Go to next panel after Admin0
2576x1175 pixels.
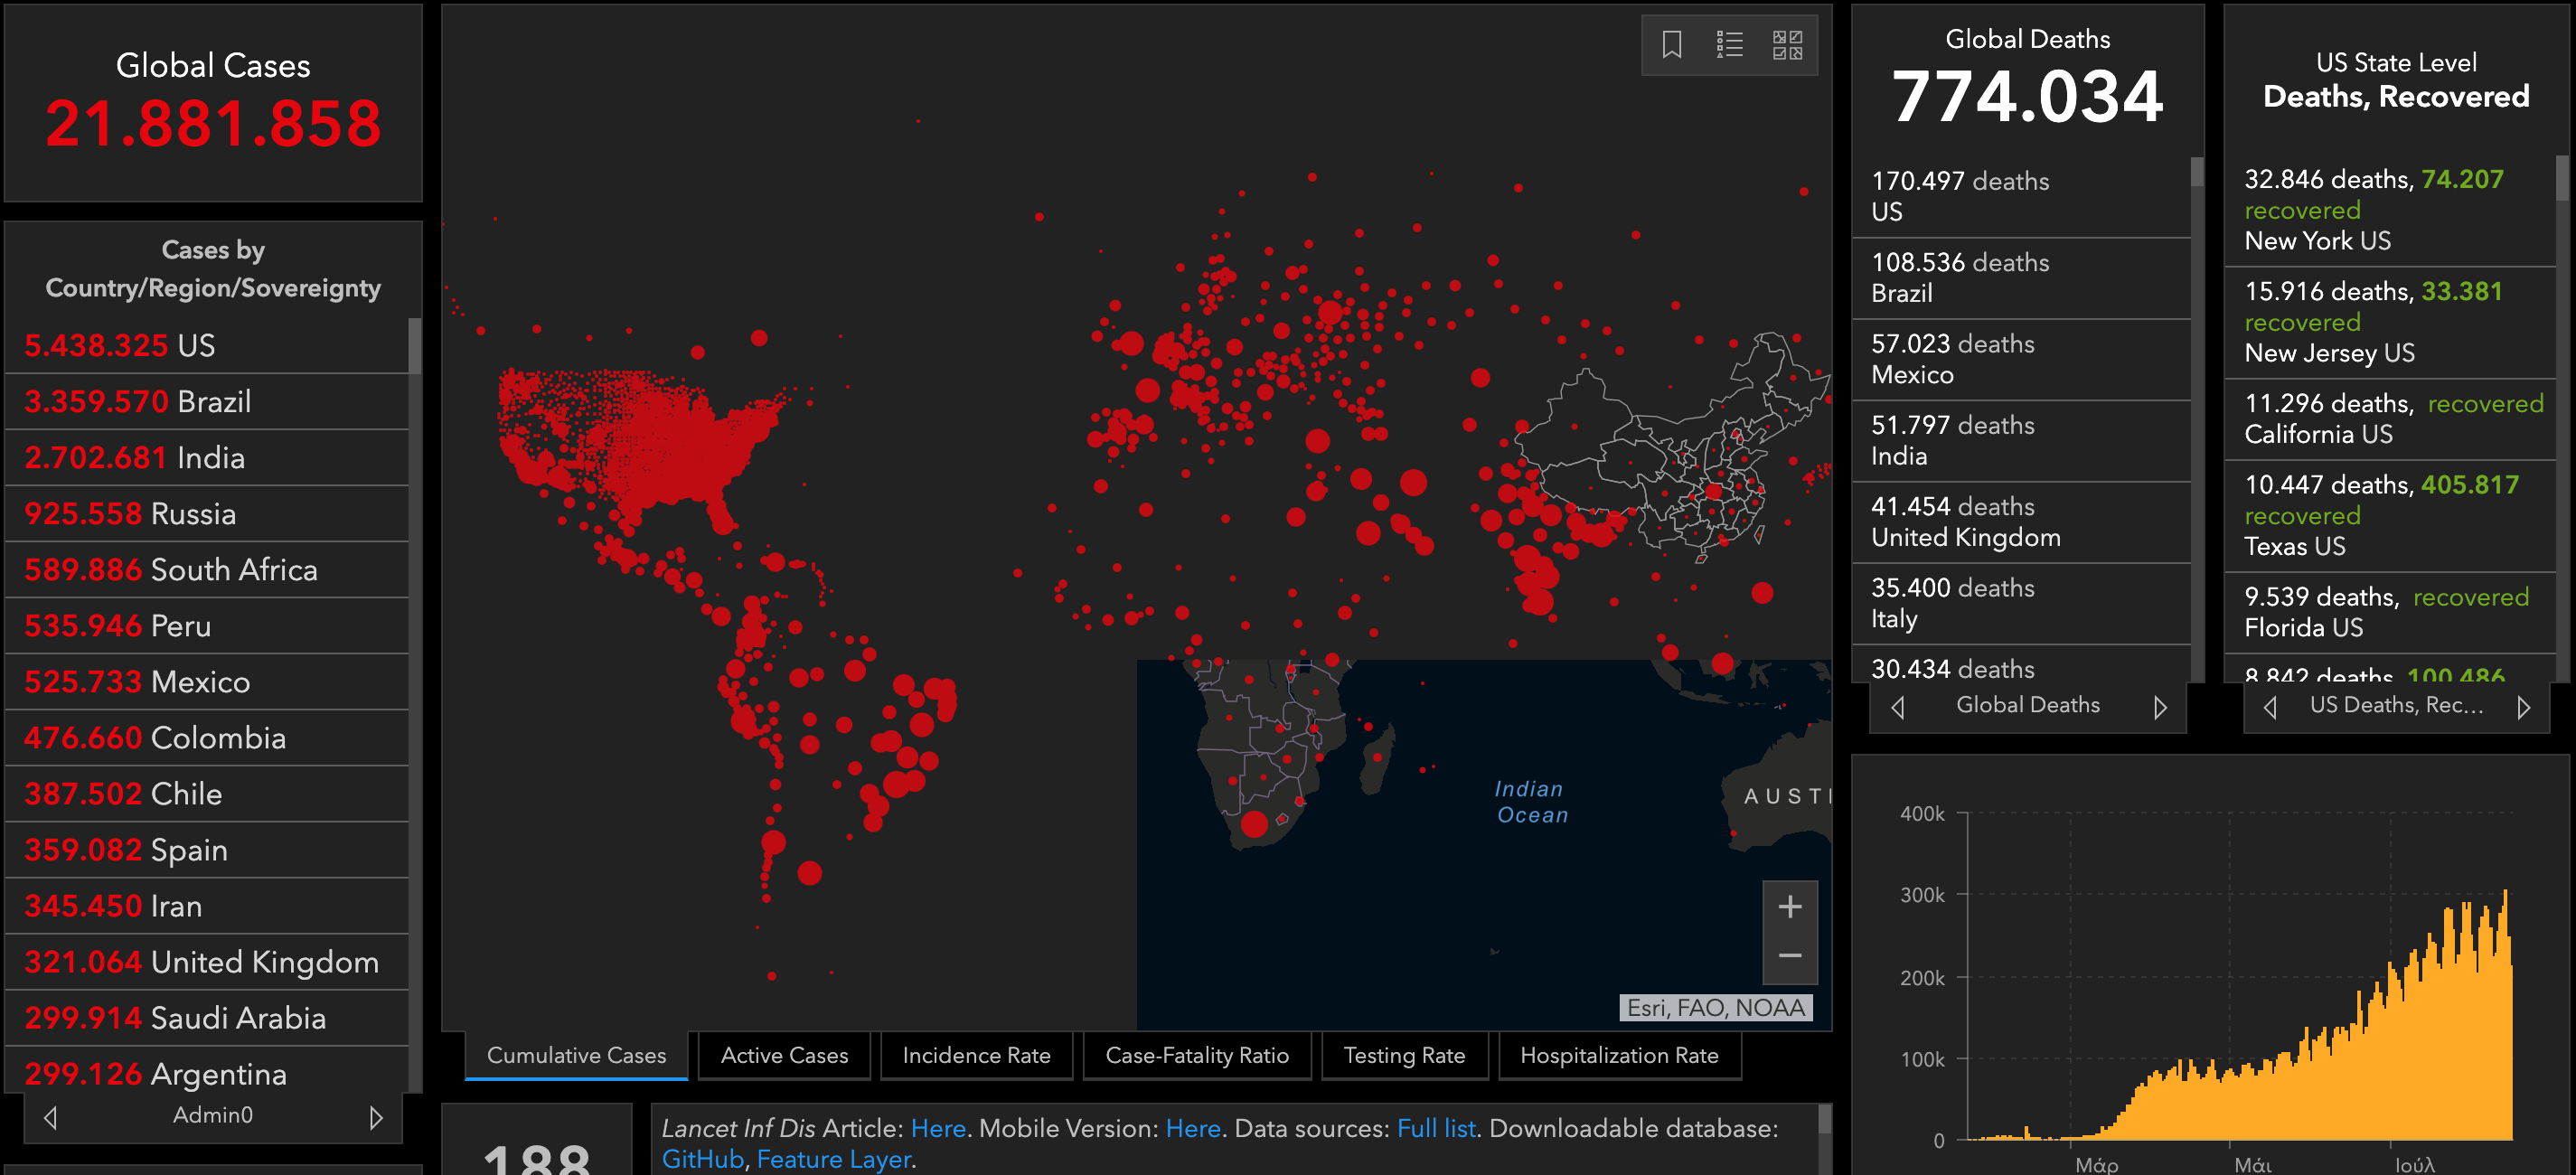click(x=376, y=1116)
